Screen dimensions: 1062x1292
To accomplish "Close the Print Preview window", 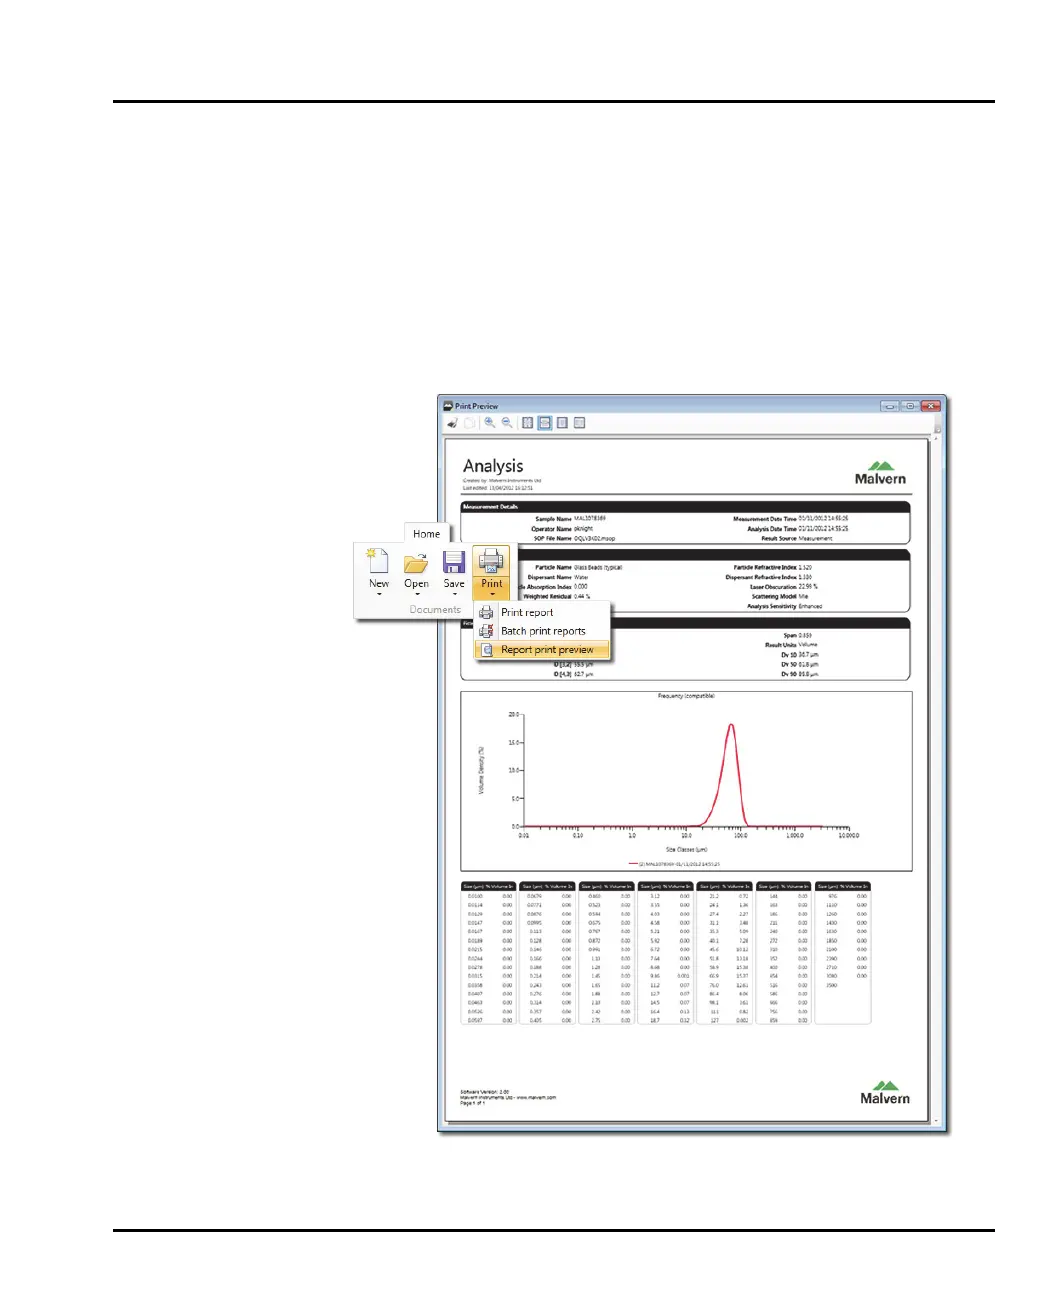I will (x=931, y=406).
